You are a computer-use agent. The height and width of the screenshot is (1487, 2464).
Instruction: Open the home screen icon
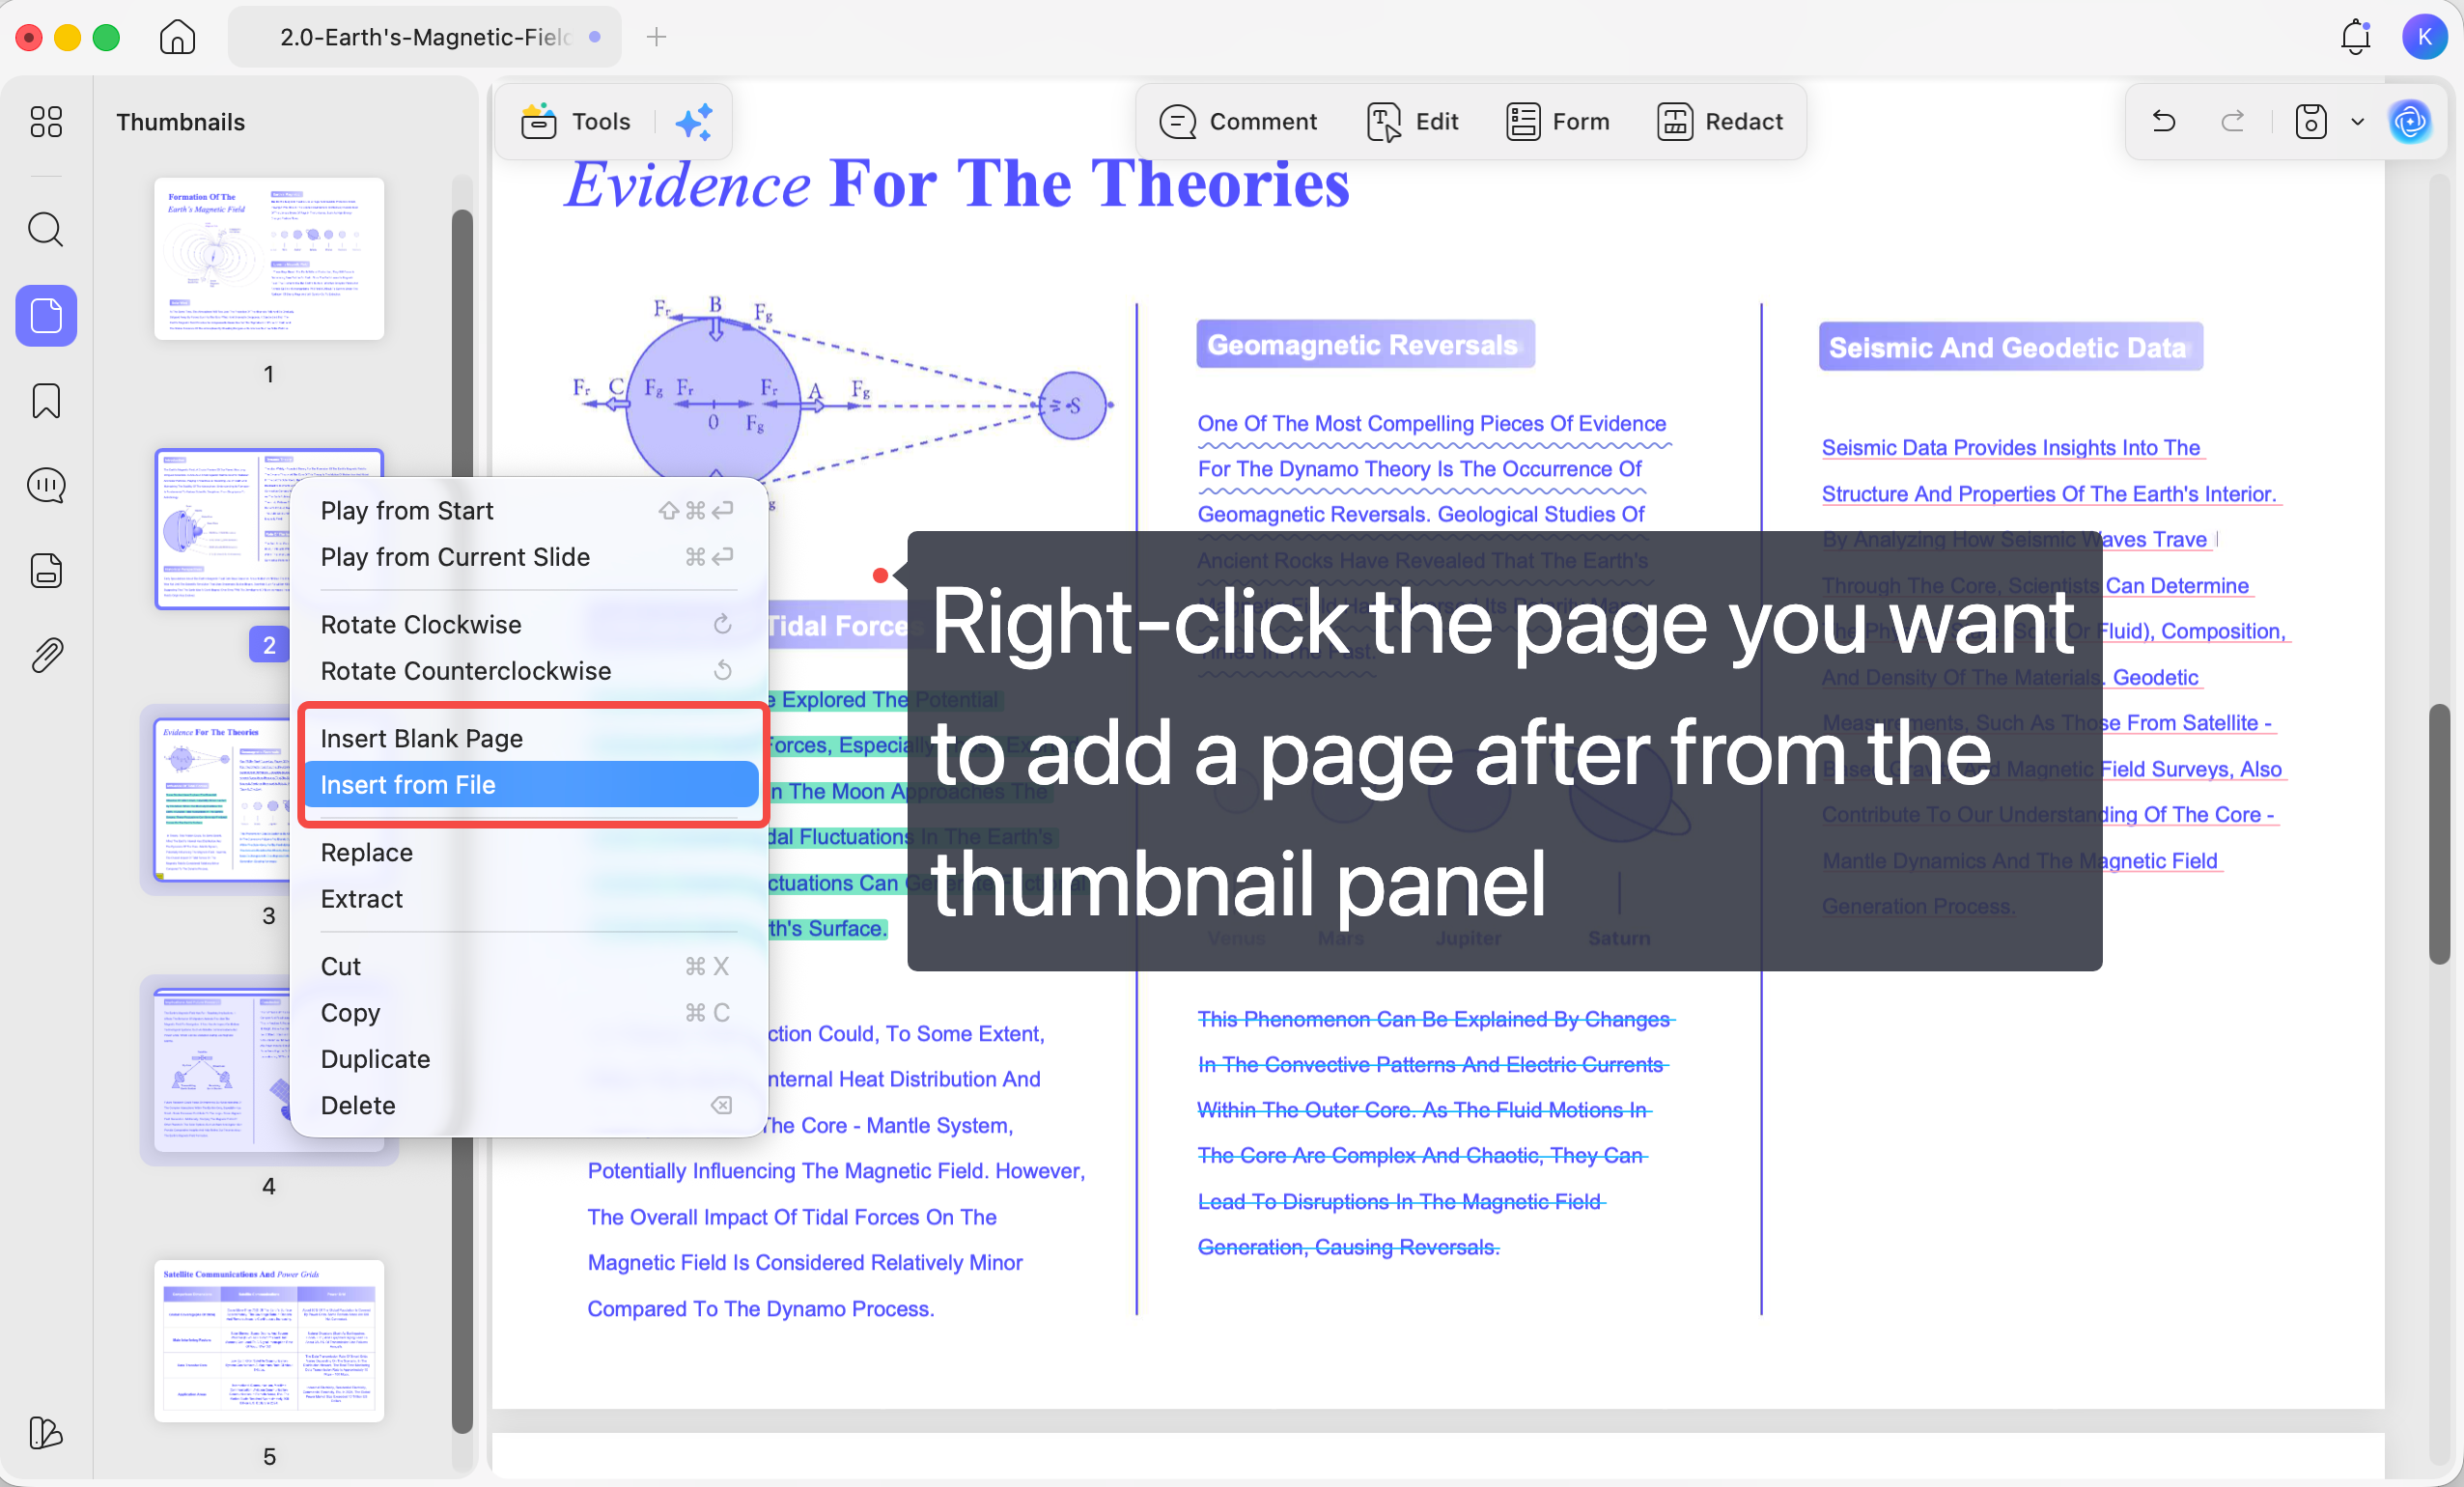(x=177, y=37)
